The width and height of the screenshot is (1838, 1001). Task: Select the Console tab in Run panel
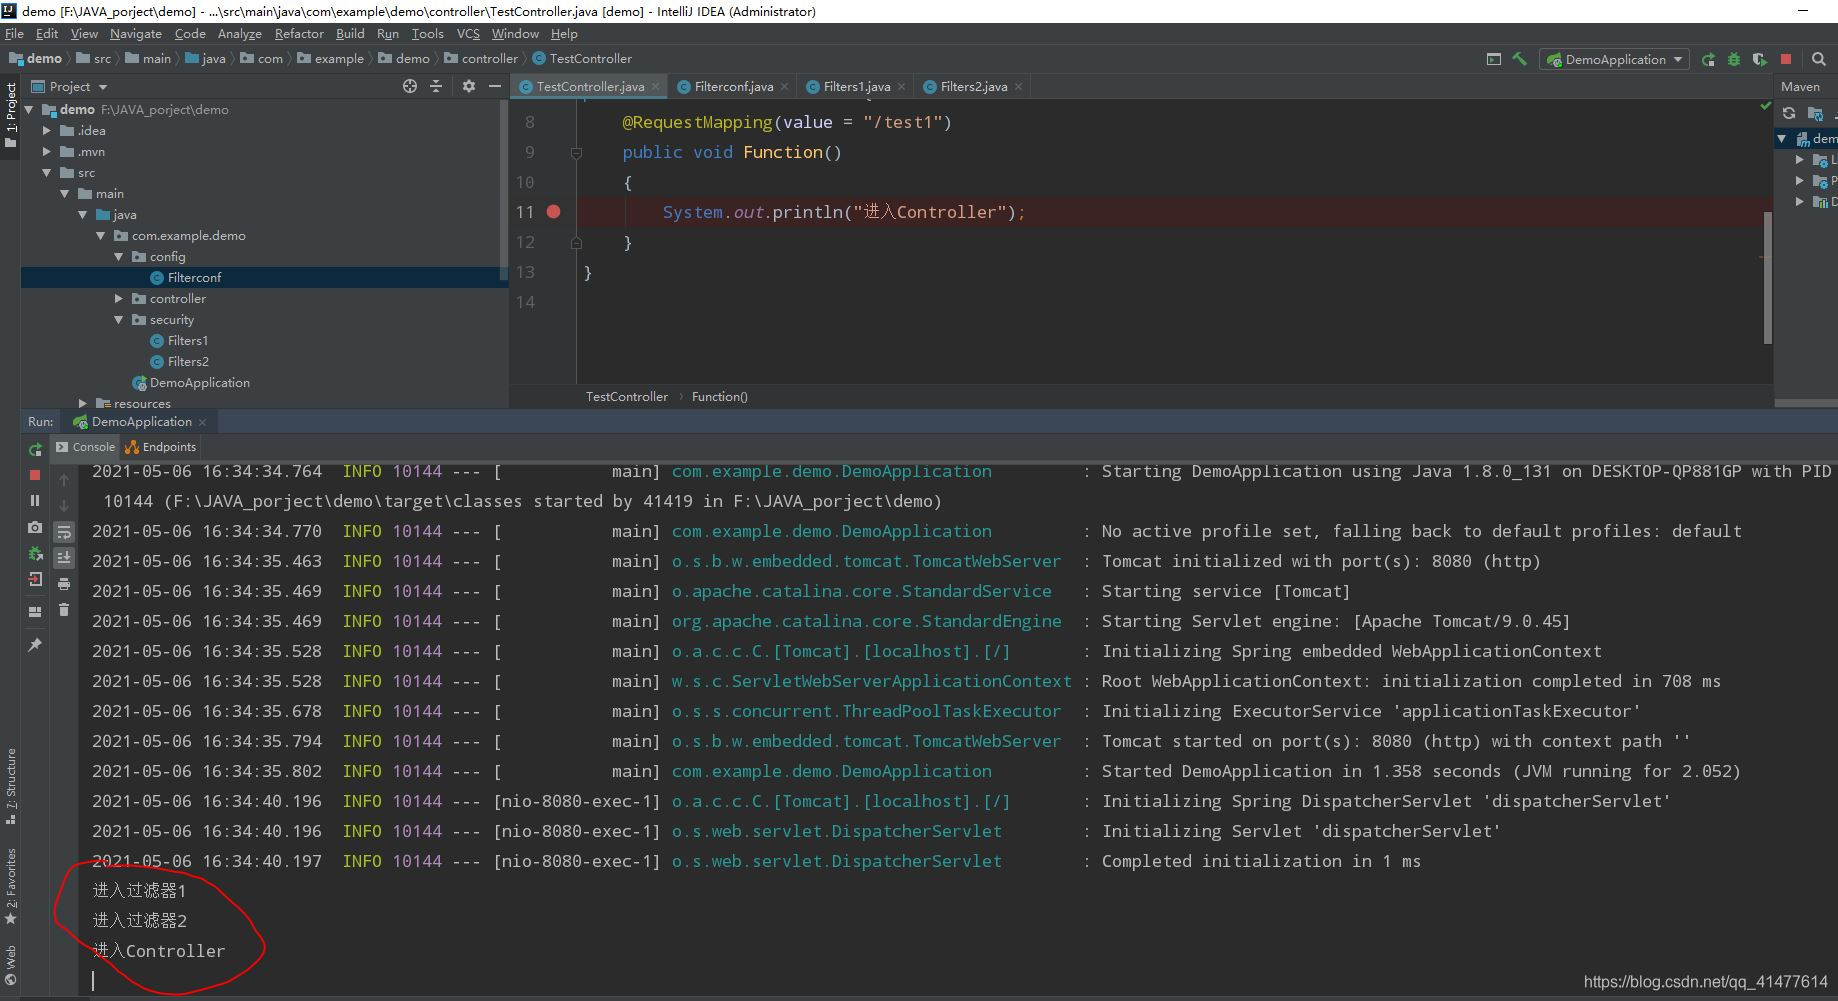[x=85, y=447]
